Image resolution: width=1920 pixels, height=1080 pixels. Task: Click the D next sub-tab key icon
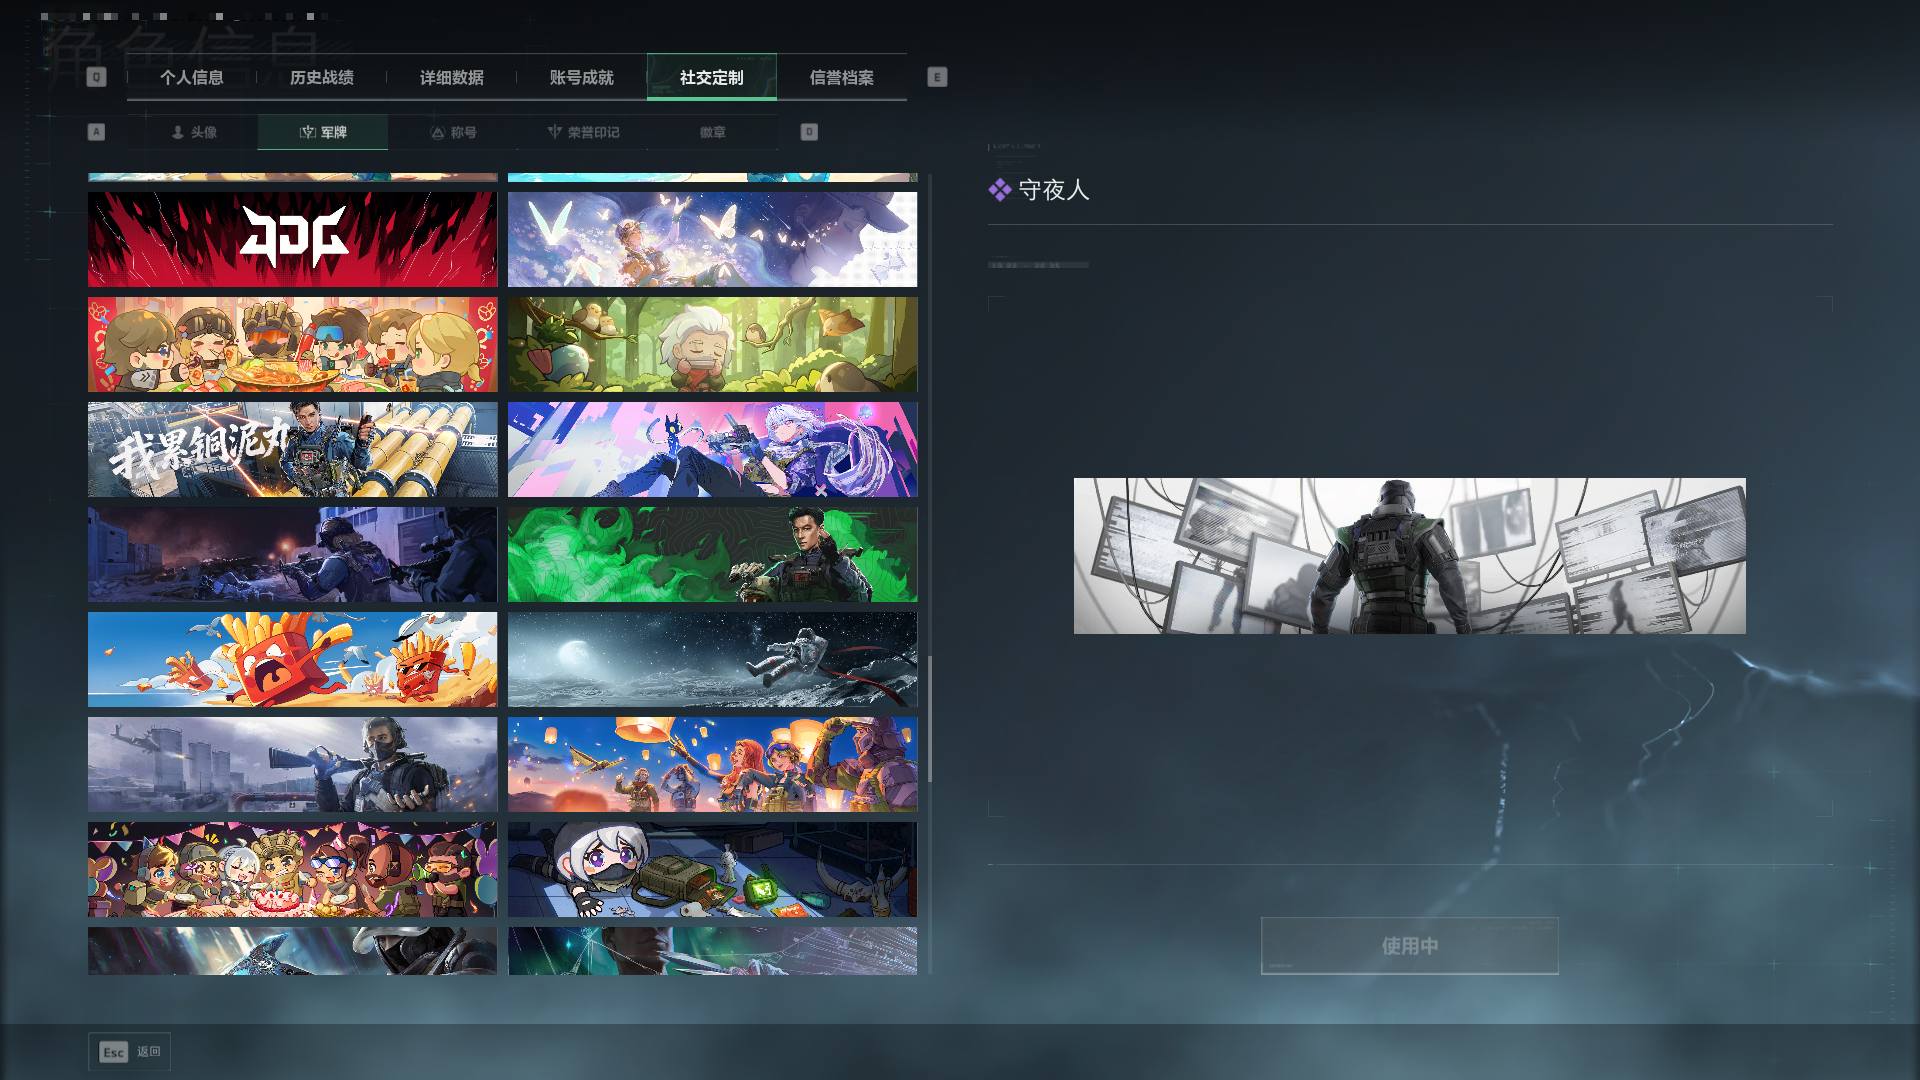pyautogui.click(x=809, y=132)
